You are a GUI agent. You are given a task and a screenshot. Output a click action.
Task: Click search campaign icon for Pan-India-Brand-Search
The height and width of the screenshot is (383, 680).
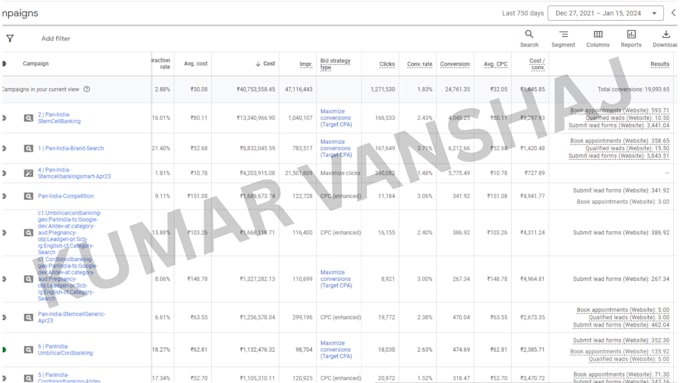tap(28, 148)
